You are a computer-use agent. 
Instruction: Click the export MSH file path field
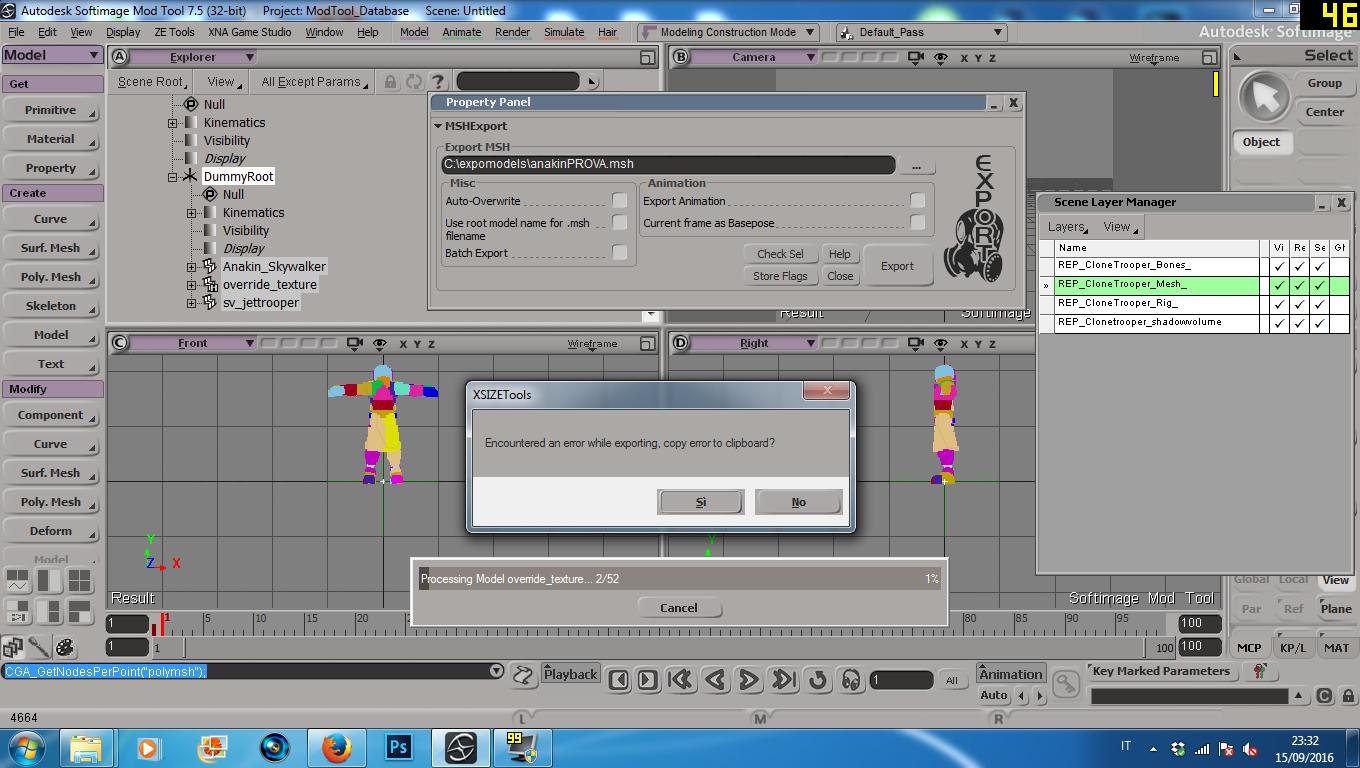click(x=668, y=165)
